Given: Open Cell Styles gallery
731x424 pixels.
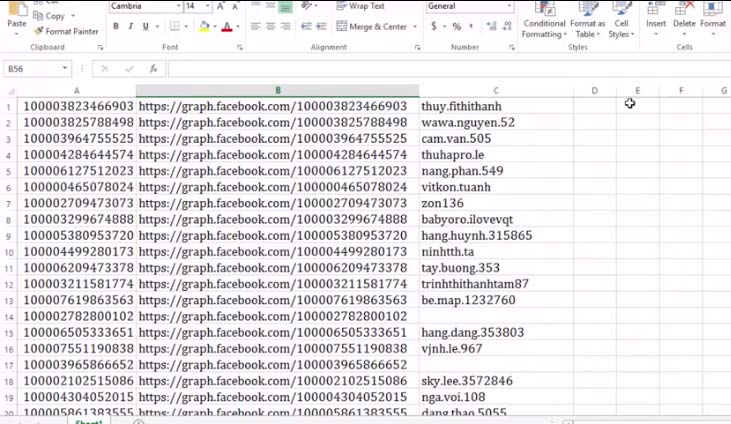Looking at the screenshot, I should pos(621,20).
